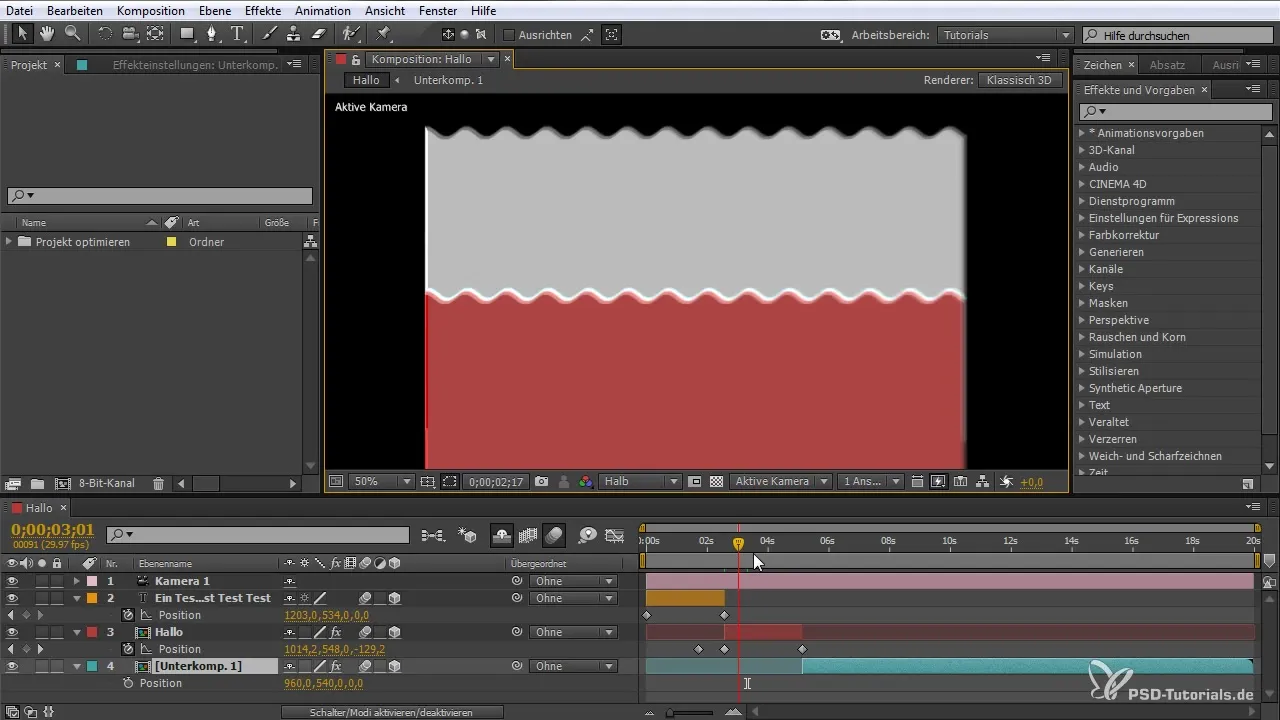The width and height of the screenshot is (1280, 720).
Task: Click Schalter/Modi aktivieren/deaktivieren button
Action: click(x=390, y=712)
